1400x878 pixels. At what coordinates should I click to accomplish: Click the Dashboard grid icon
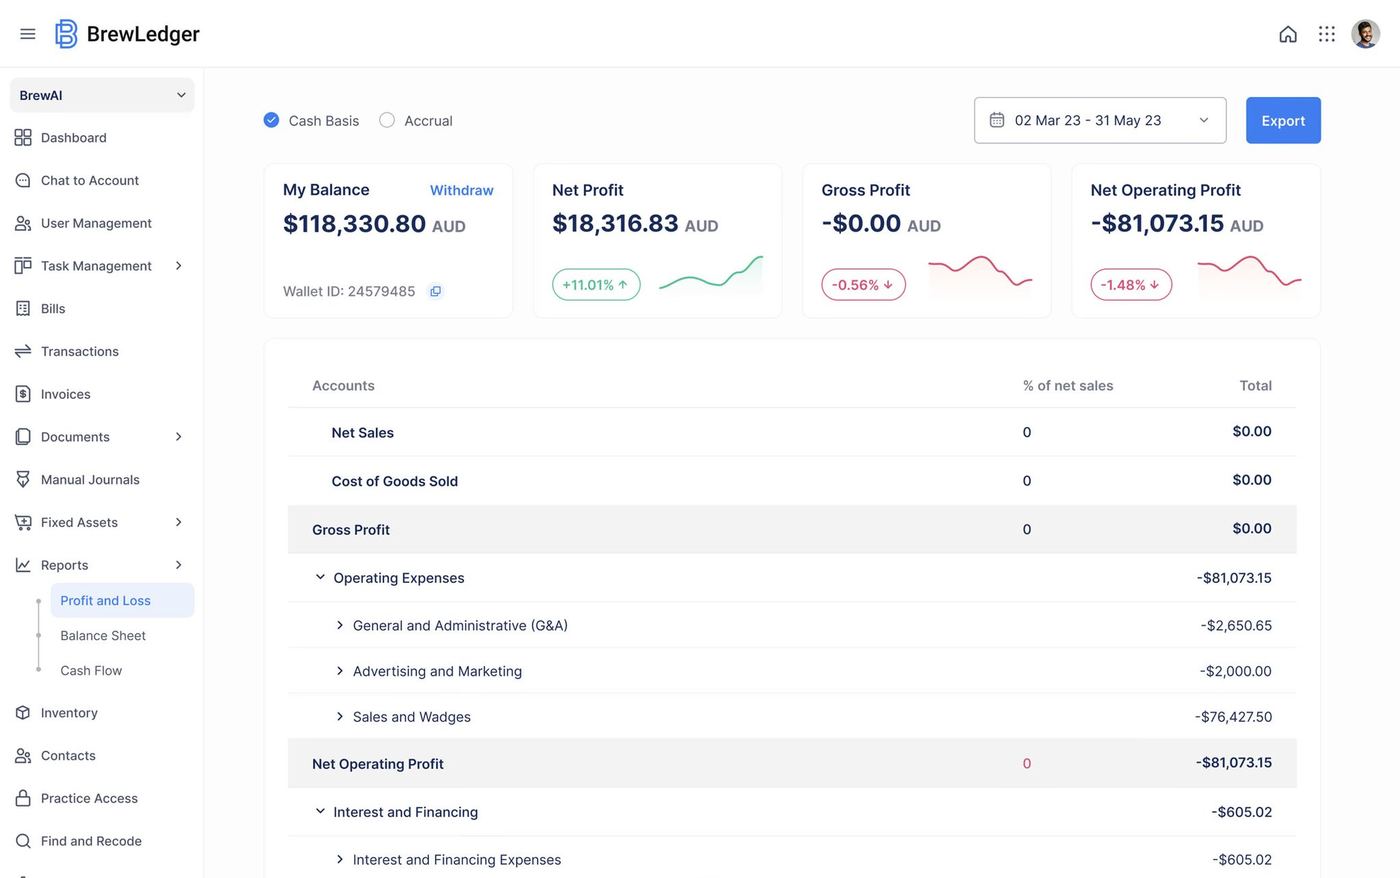23,138
